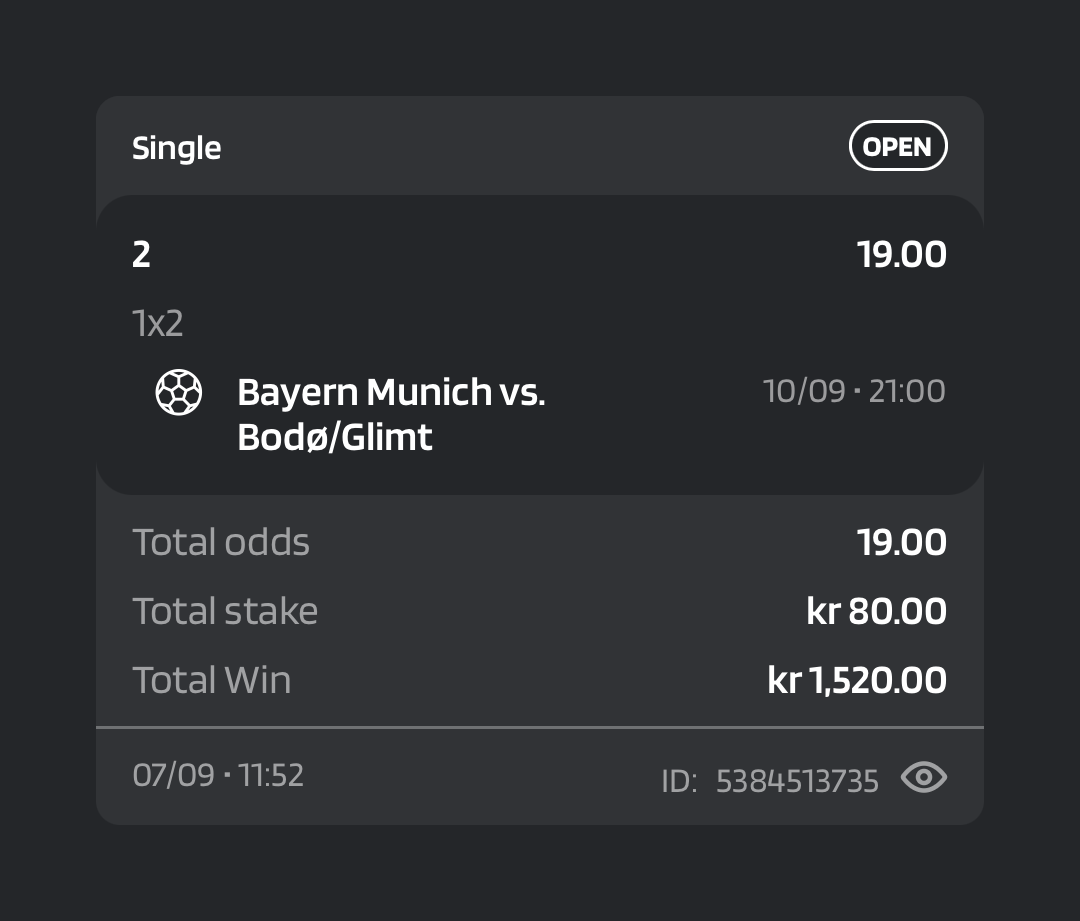This screenshot has height=921, width=1080.
Task: Click the divider line above the bet footer
Action: [x=540, y=727]
